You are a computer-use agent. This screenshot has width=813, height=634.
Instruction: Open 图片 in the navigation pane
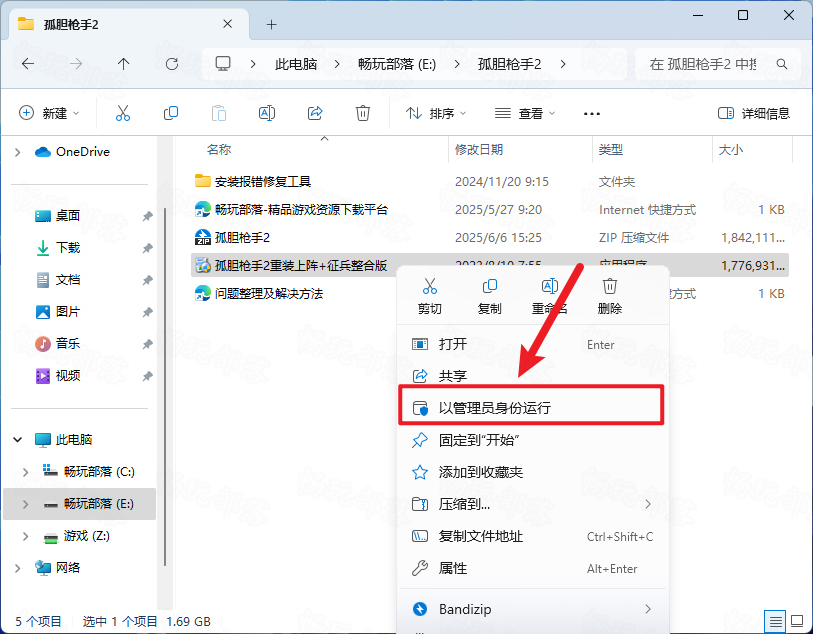point(67,312)
